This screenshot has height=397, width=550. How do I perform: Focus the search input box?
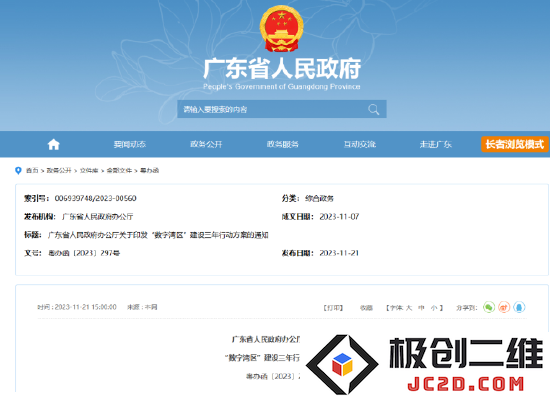click(x=272, y=109)
